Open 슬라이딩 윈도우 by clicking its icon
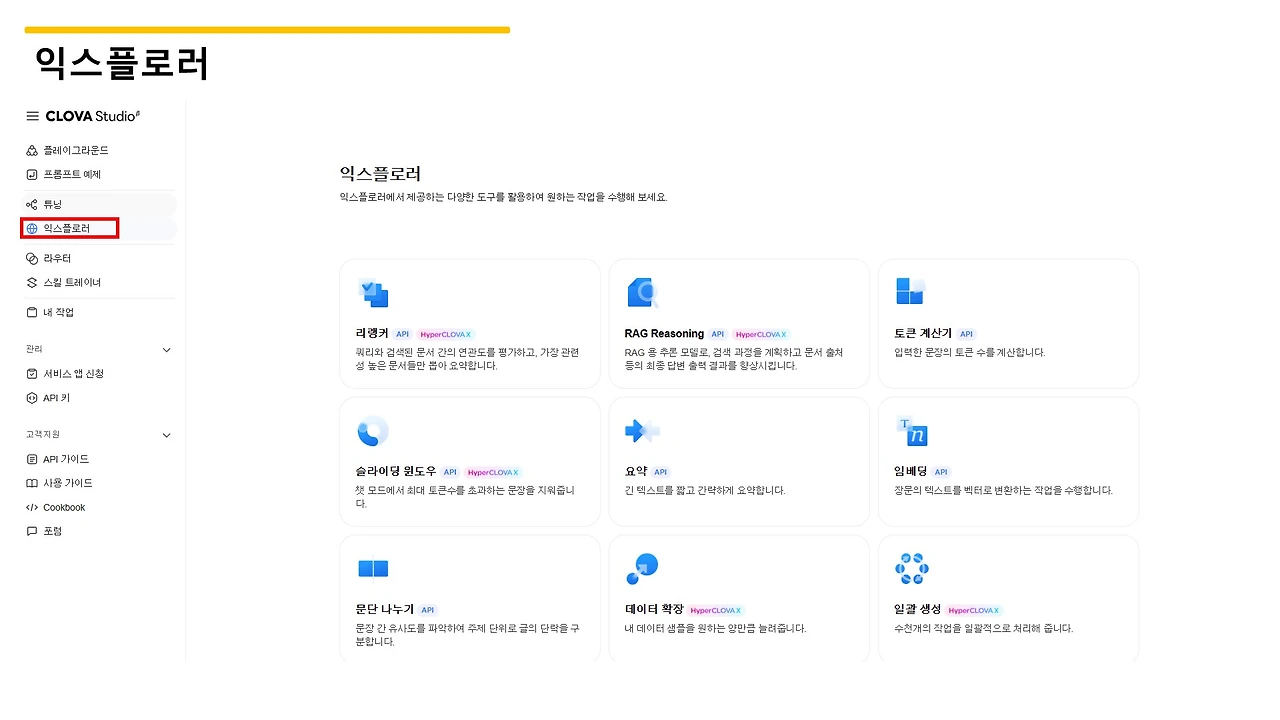This screenshot has width=1280, height=720. coord(373,431)
